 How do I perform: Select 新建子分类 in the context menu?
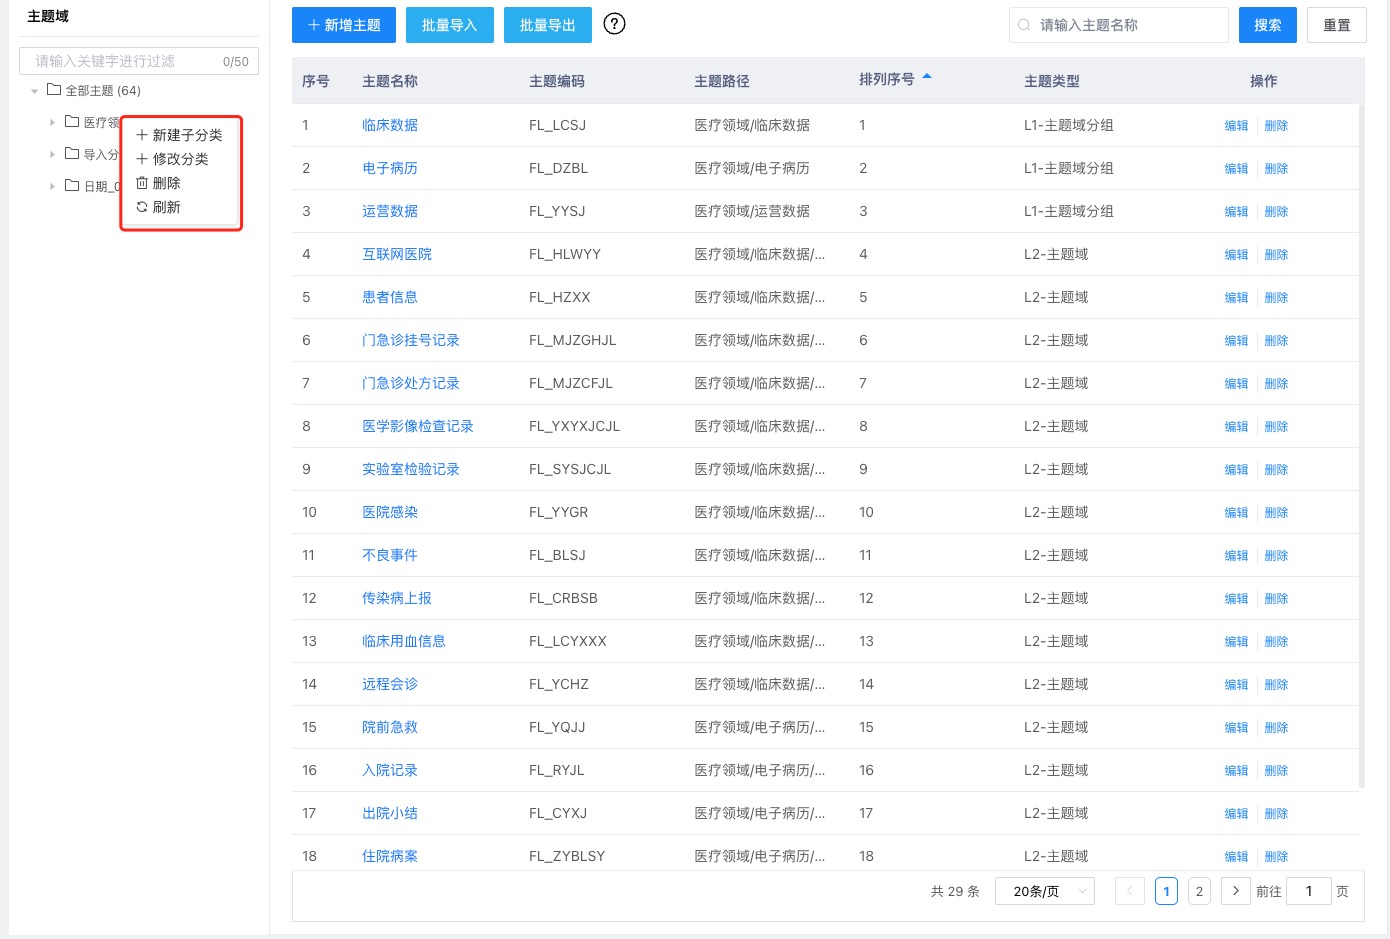pos(180,135)
